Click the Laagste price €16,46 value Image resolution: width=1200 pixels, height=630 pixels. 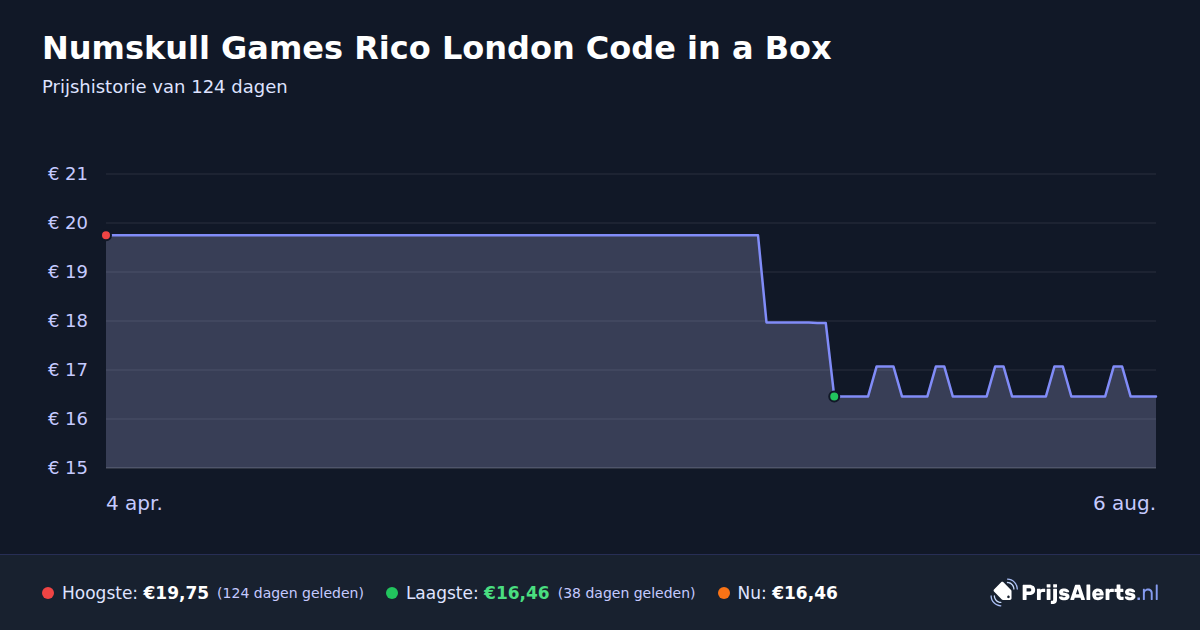(516, 593)
